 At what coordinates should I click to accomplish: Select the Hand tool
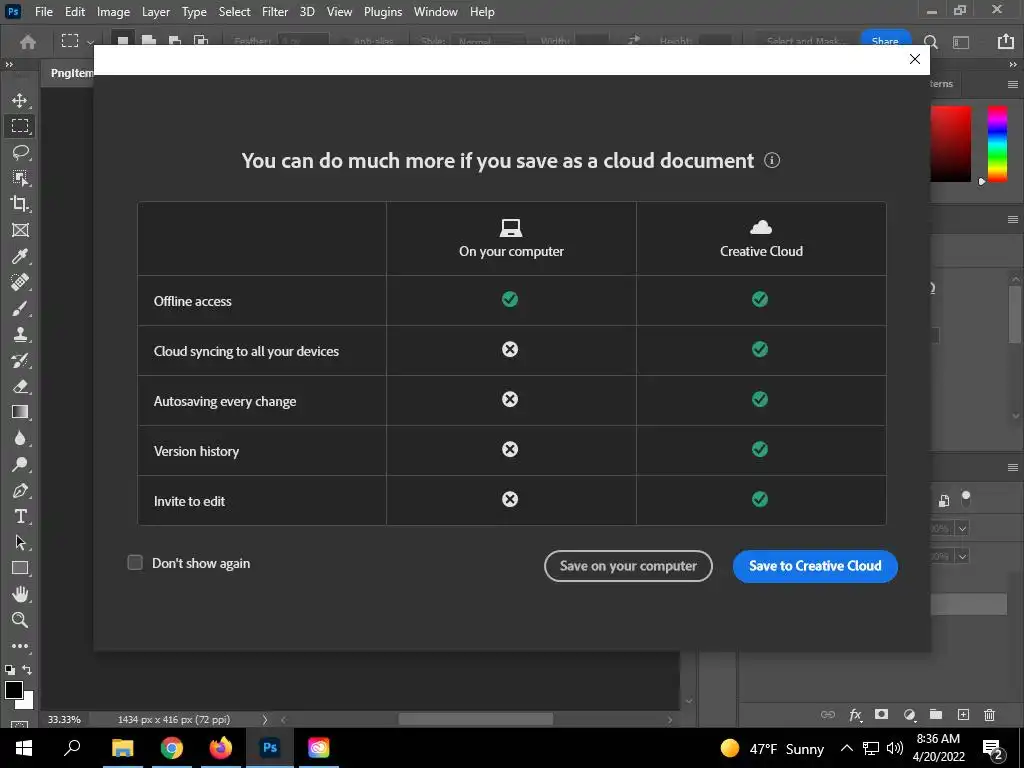pyautogui.click(x=20, y=594)
